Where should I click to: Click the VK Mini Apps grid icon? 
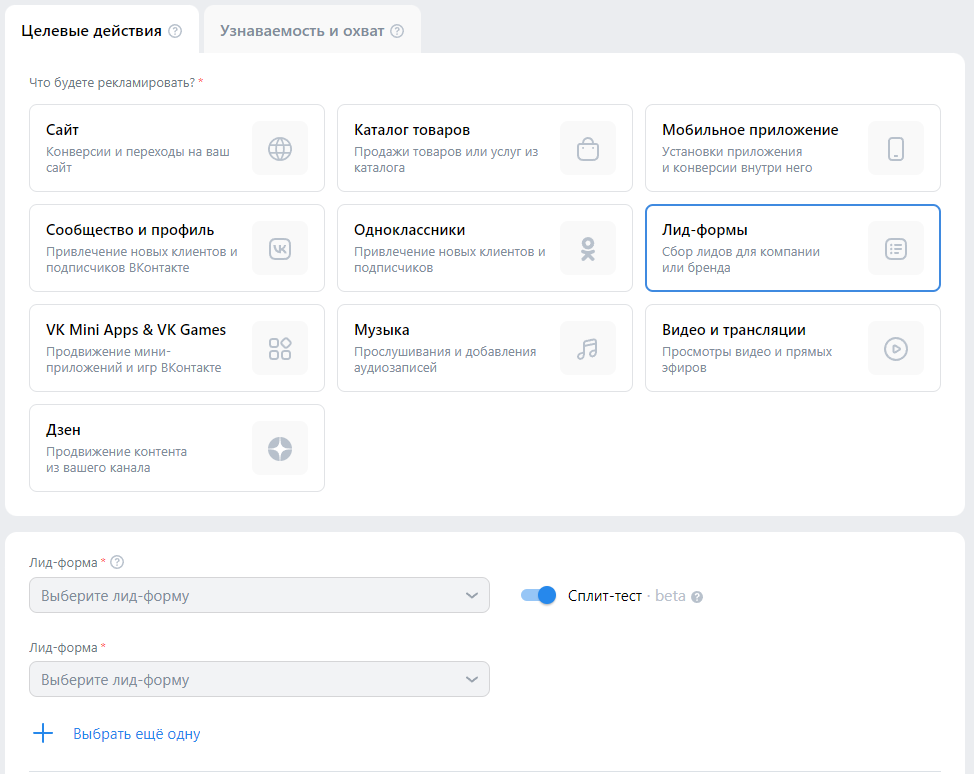click(280, 349)
